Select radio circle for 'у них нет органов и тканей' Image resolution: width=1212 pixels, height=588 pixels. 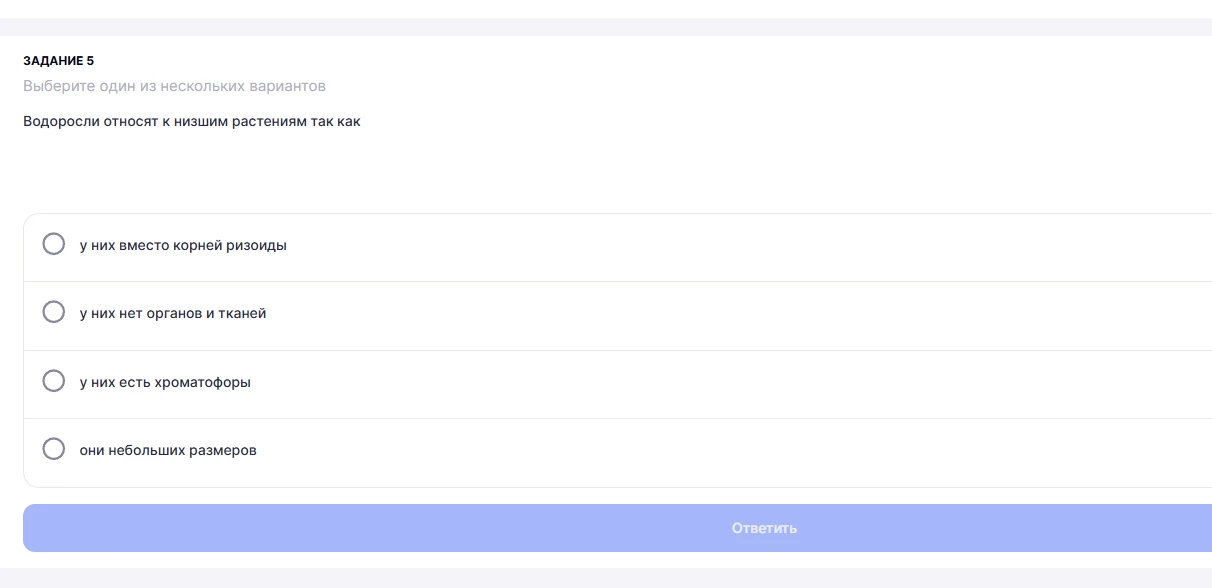click(54, 312)
